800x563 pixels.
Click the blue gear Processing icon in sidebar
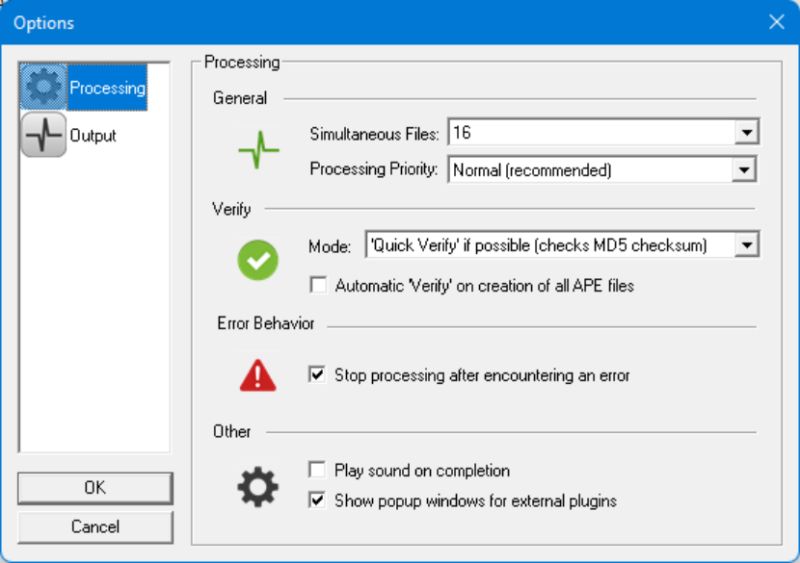coord(44,88)
